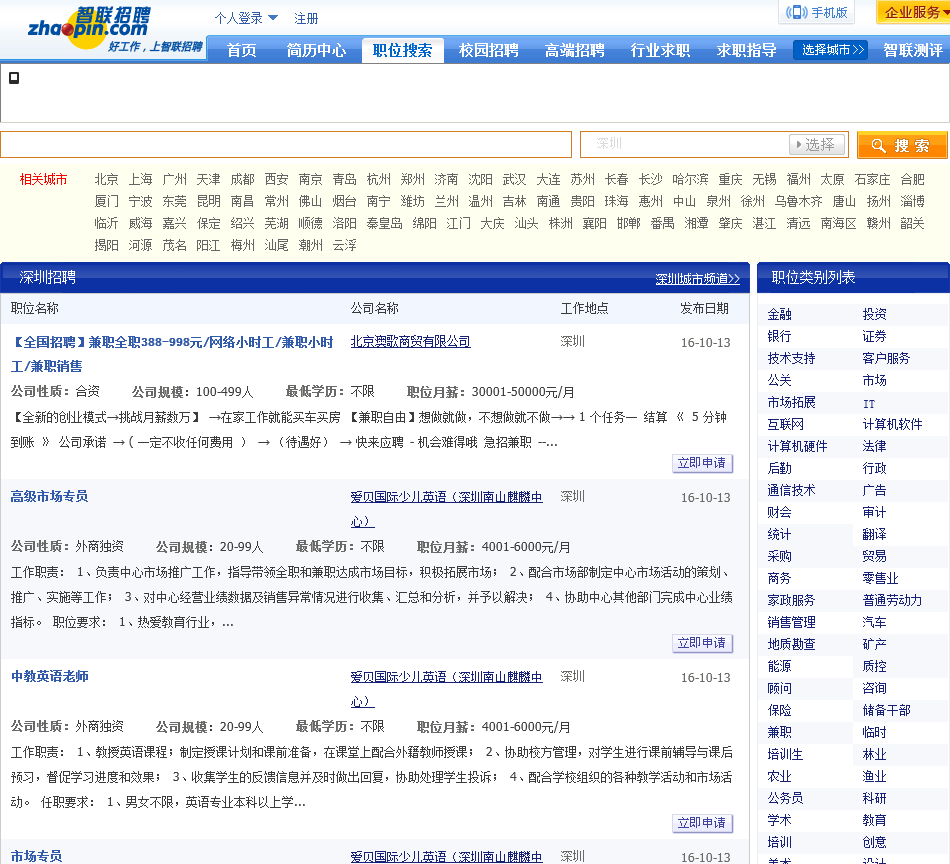Image resolution: width=950 pixels, height=864 pixels.
Task: Select the 金融 job category
Action: (x=779, y=314)
